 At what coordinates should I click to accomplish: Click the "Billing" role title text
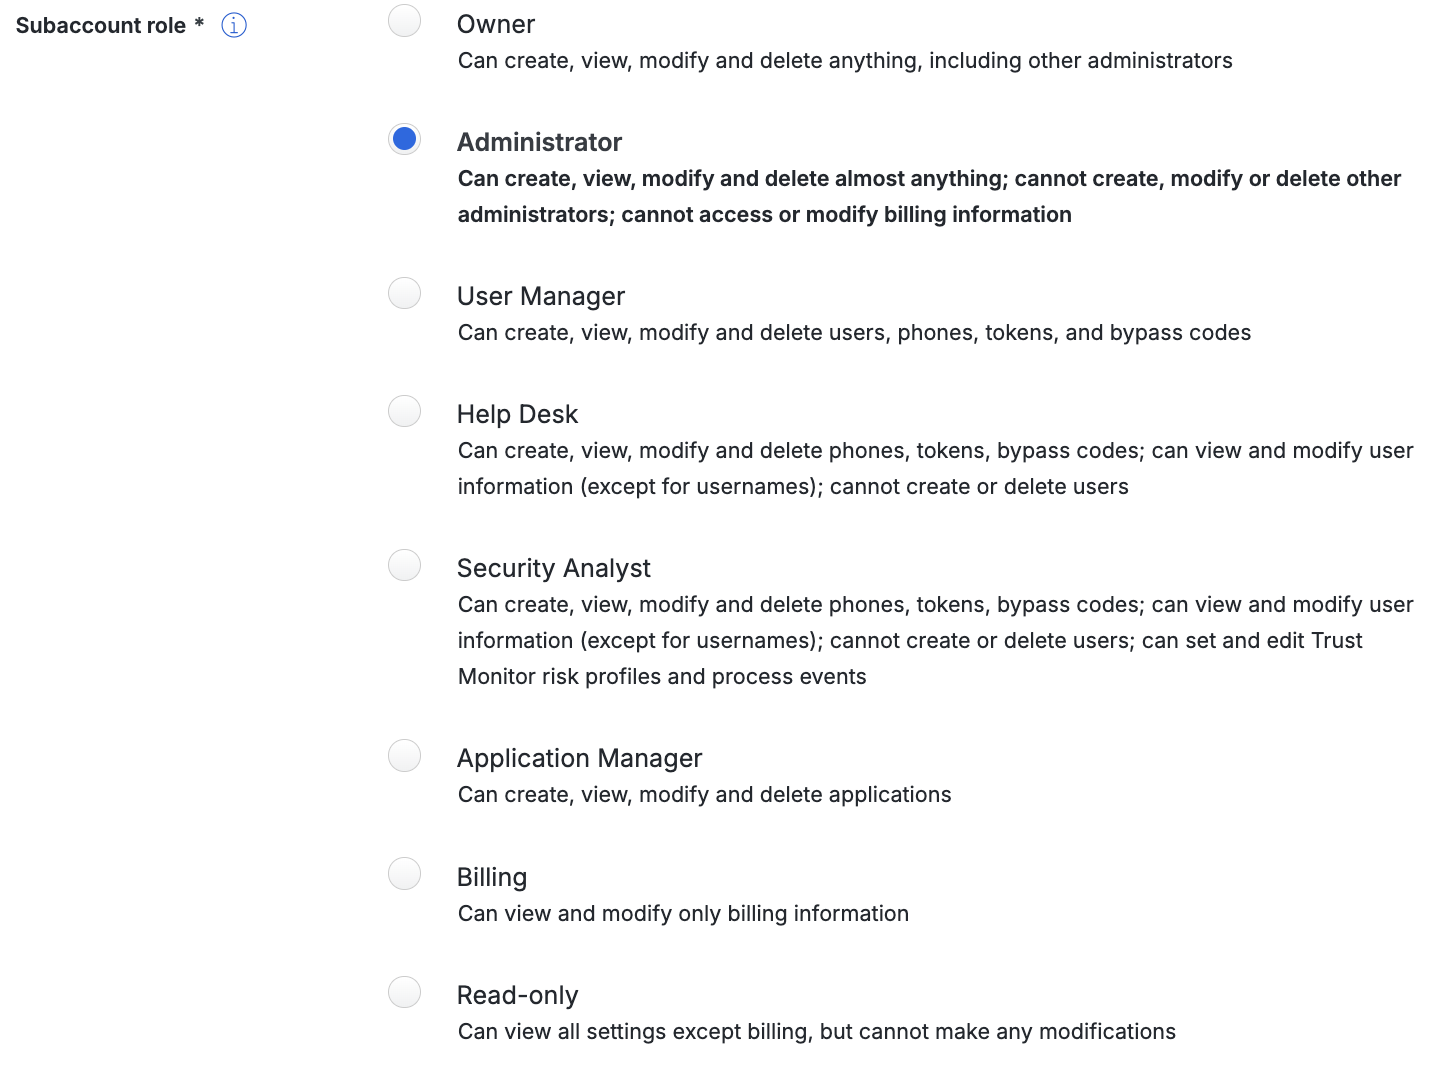click(491, 877)
